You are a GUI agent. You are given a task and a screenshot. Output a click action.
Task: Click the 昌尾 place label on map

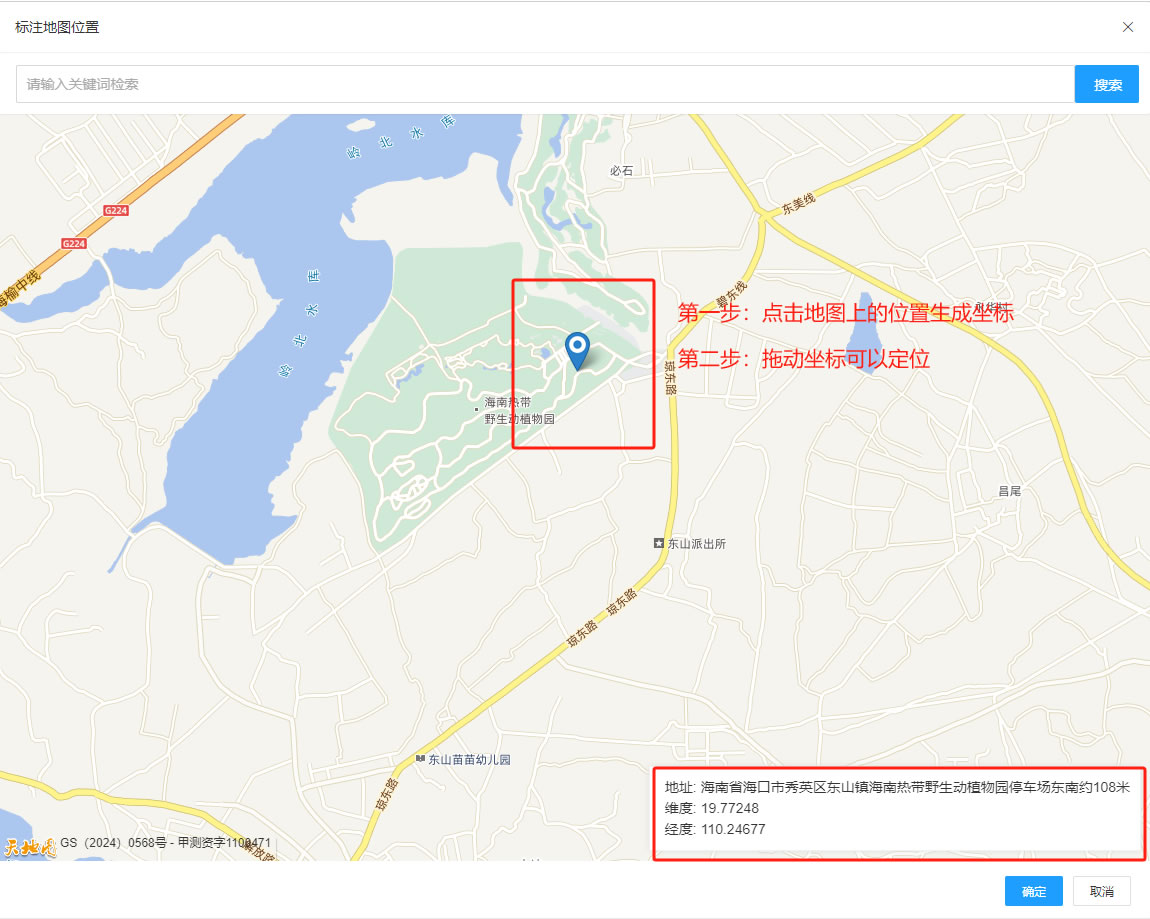[x=1009, y=491]
